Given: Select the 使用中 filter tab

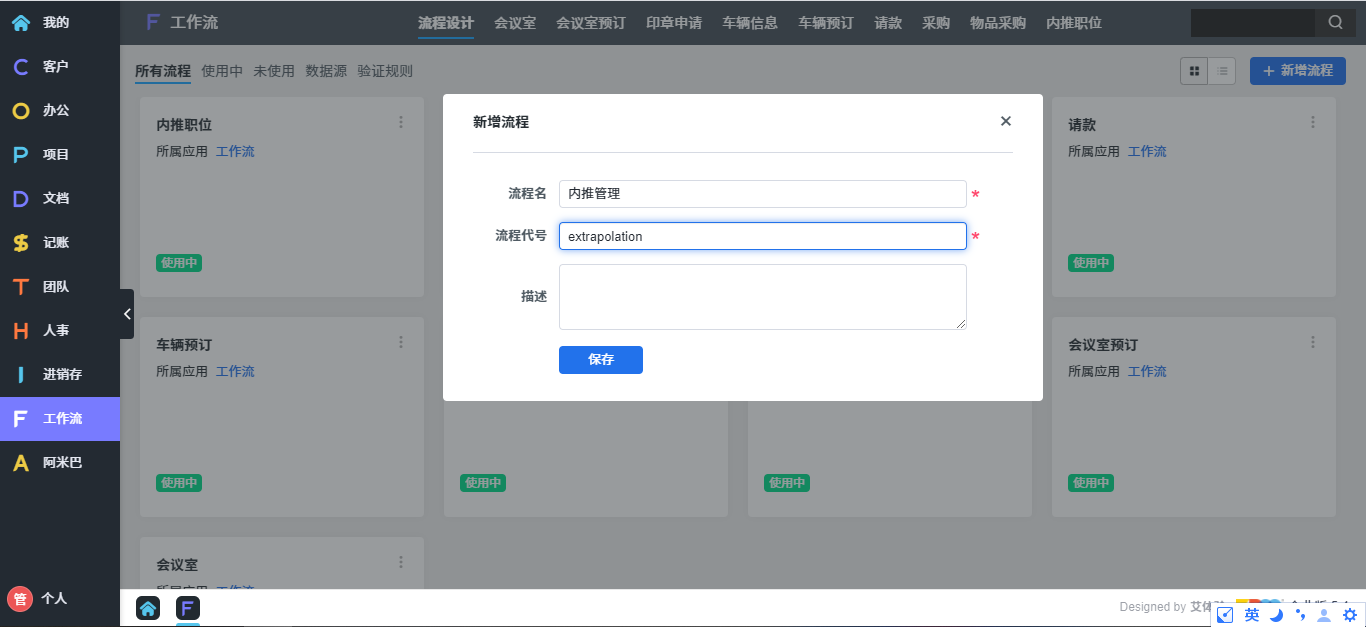Looking at the screenshot, I should [222, 71].
